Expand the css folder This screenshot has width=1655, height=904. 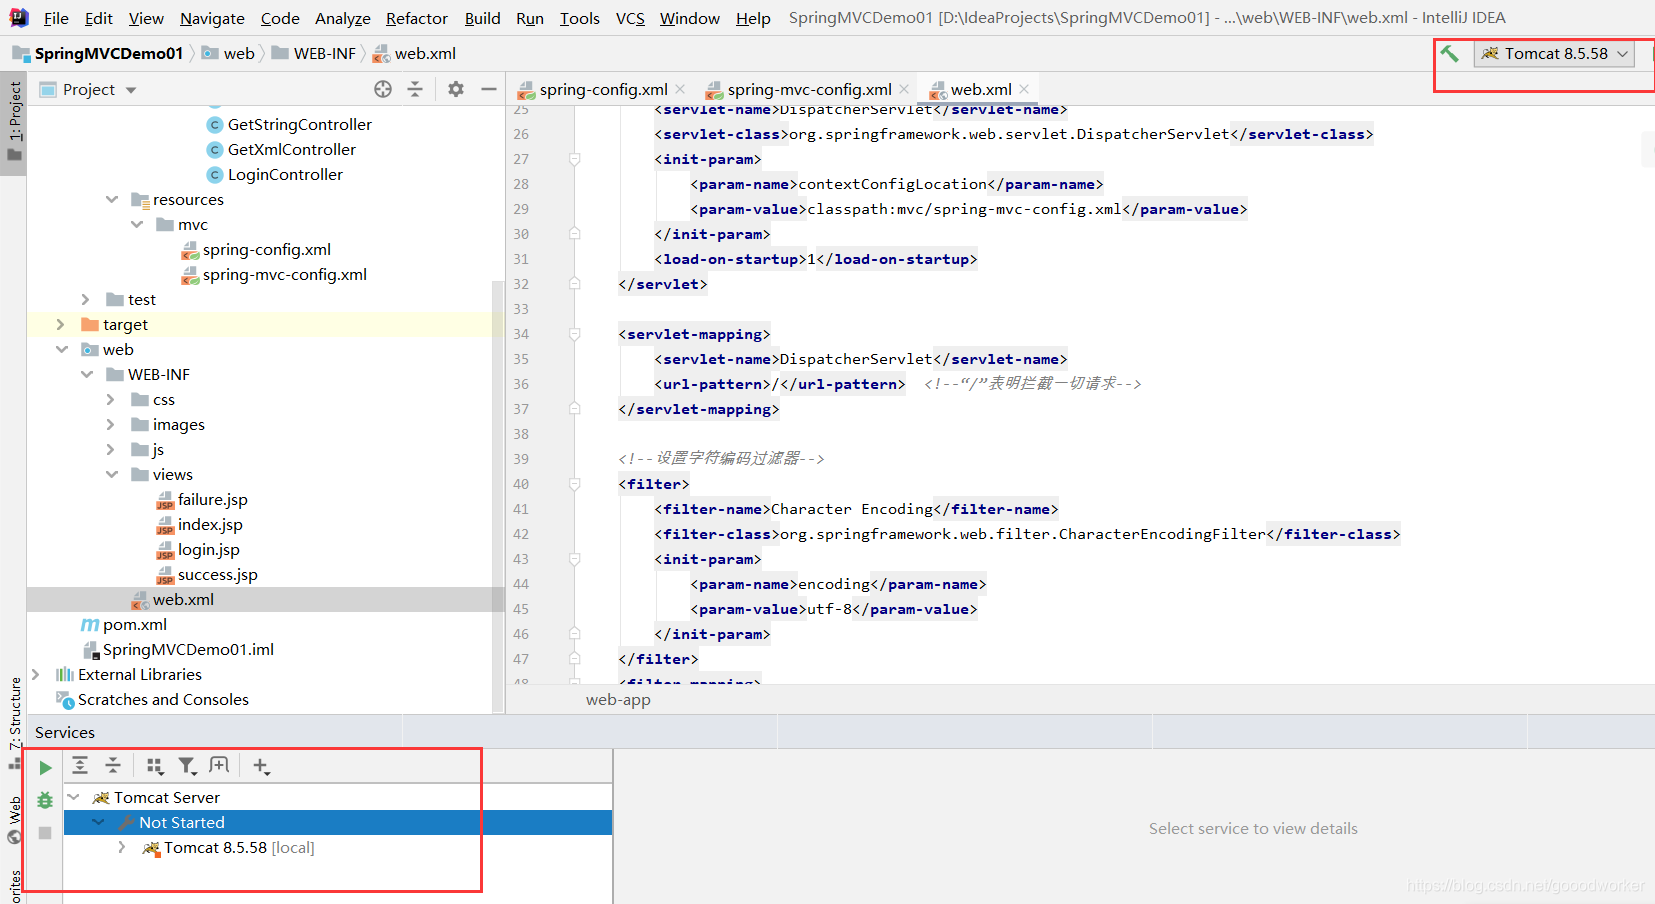coord(111,399)
